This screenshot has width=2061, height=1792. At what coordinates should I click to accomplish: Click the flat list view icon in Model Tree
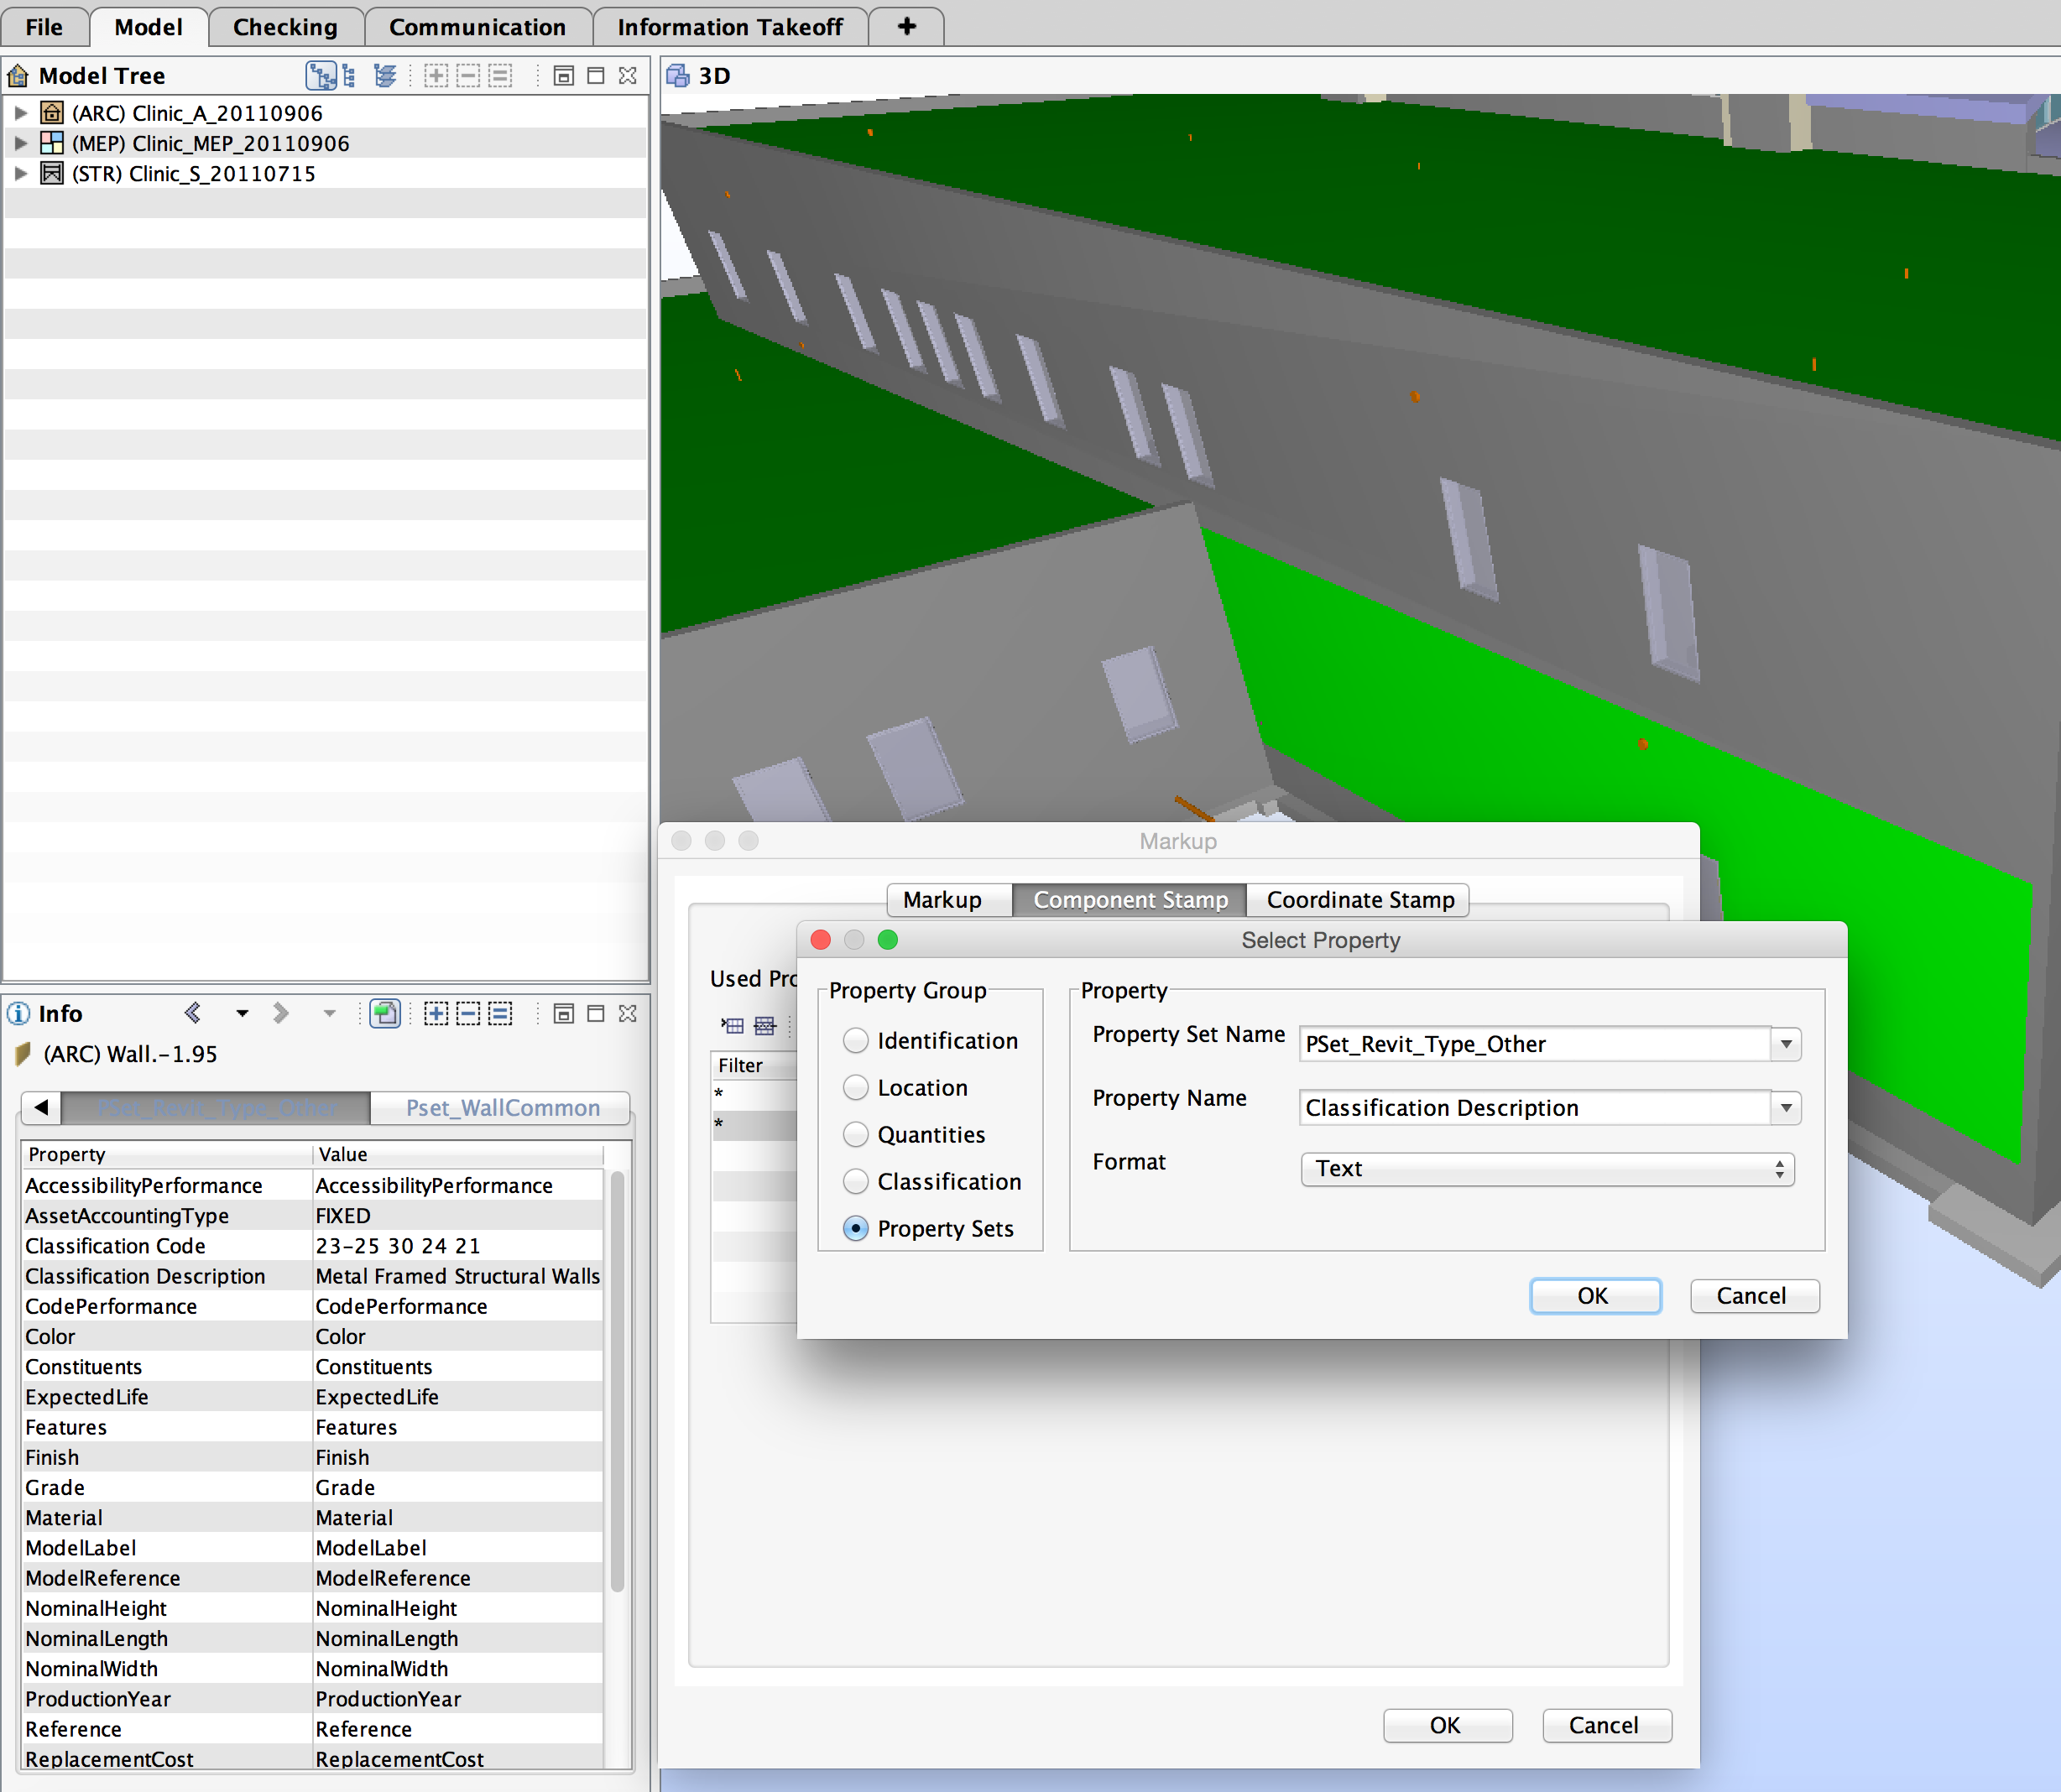[347, 75]
